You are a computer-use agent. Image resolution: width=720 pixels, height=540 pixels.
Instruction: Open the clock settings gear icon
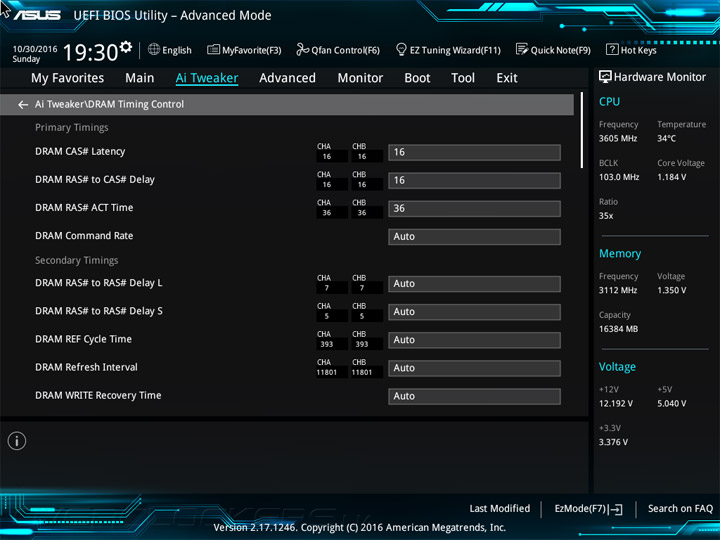pyautogui.click(x=126, y=47)
